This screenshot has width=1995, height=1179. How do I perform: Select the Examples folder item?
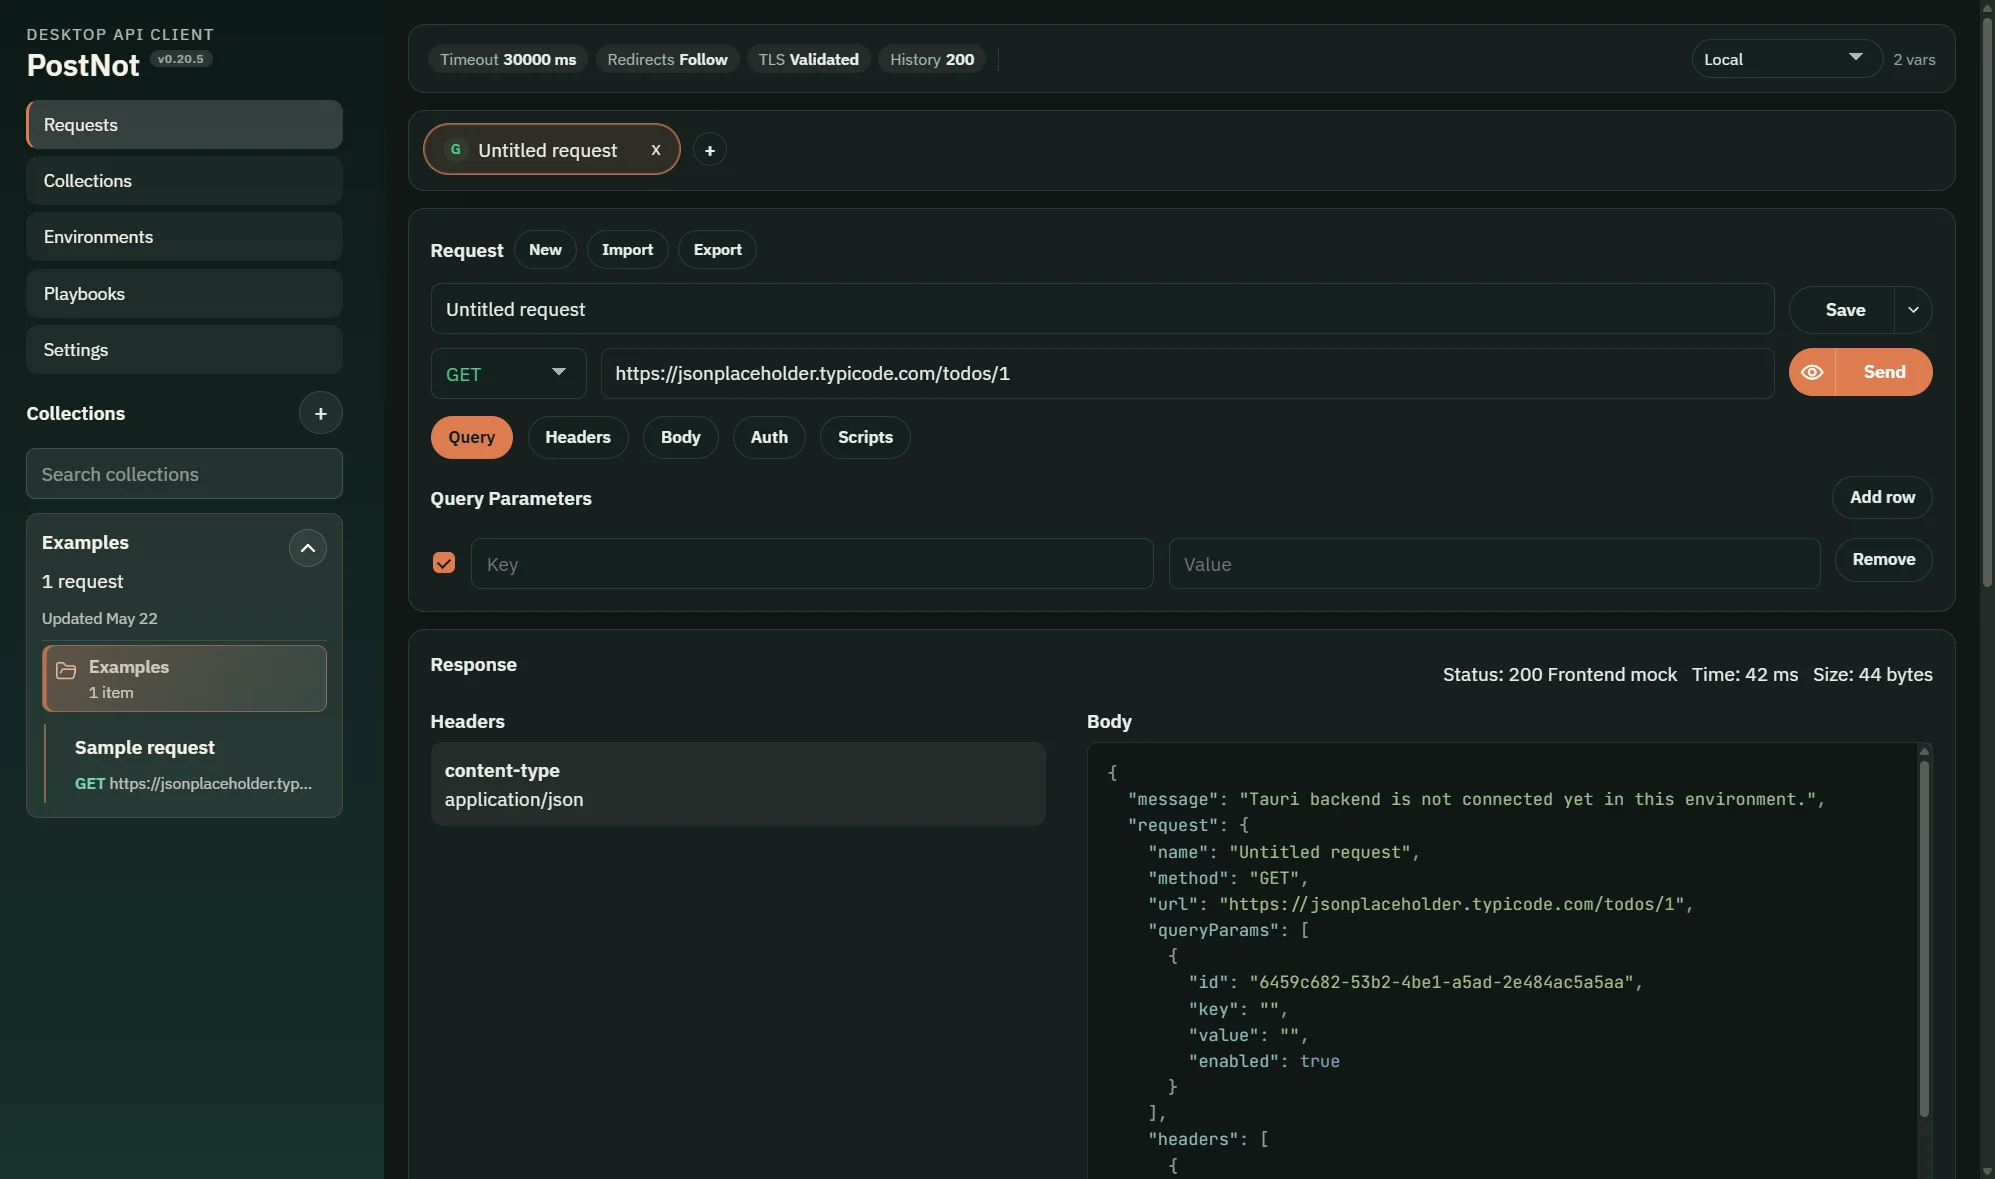(x=185, y=678)
